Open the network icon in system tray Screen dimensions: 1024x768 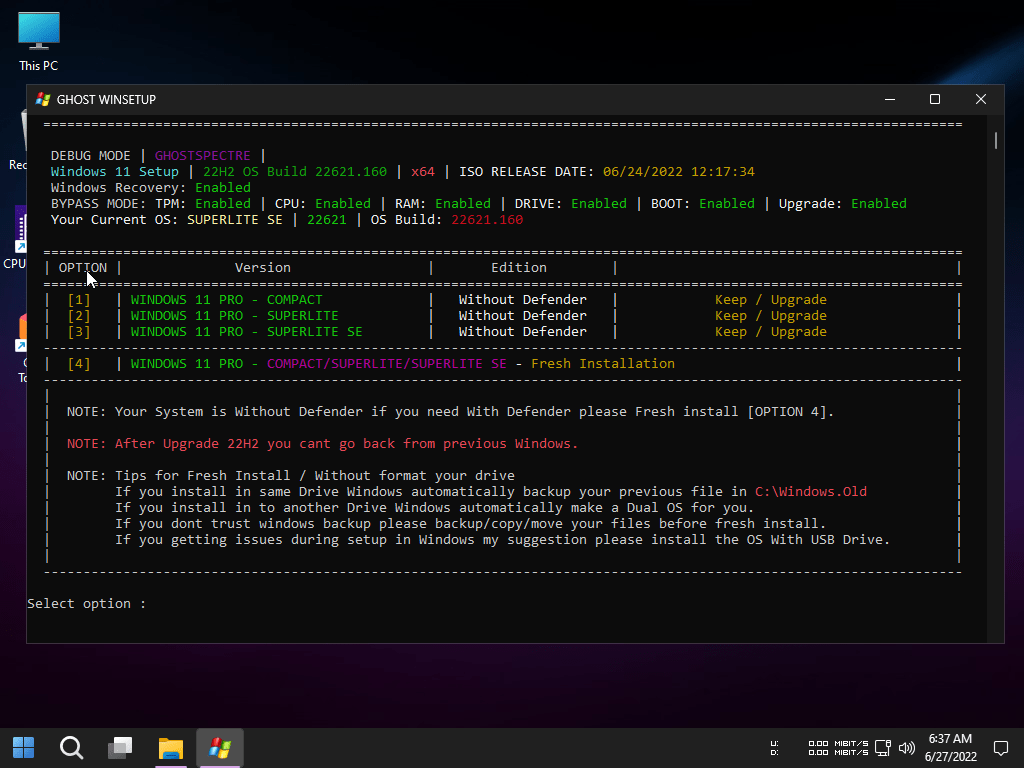tap(882, 748)
